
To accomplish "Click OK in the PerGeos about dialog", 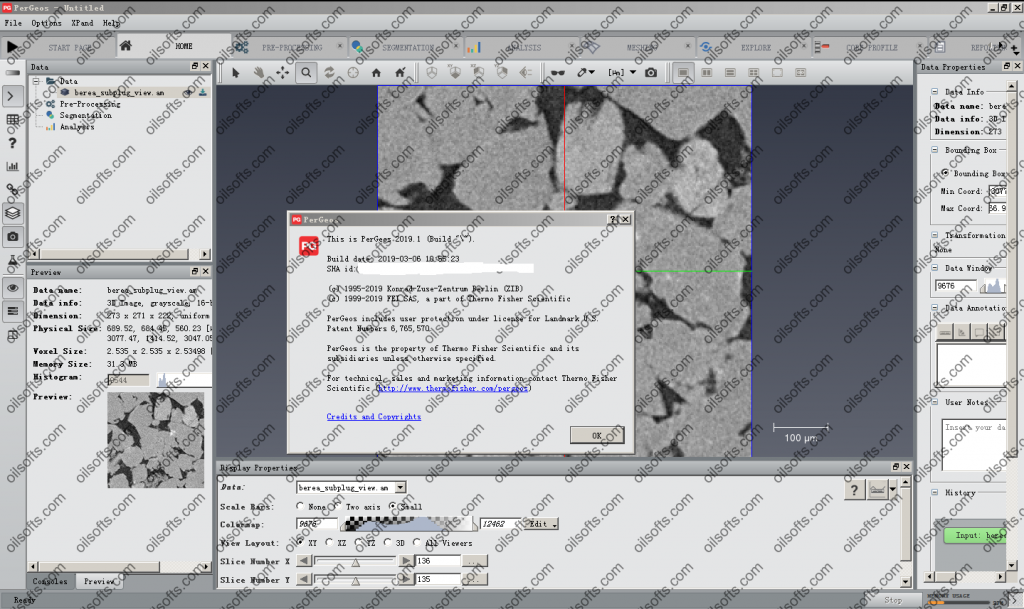I will click(597, 435).
